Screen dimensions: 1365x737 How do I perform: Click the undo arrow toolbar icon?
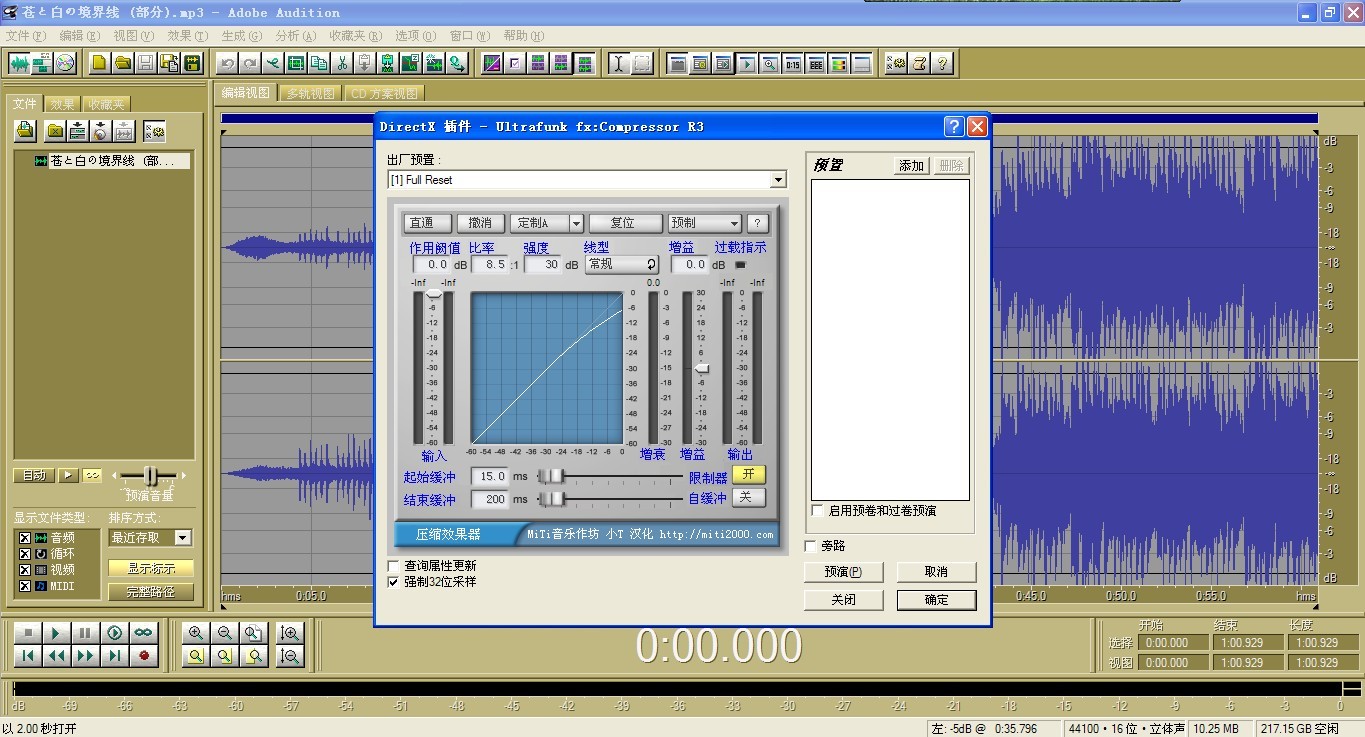pyautogui.click(x=227, y=63)
